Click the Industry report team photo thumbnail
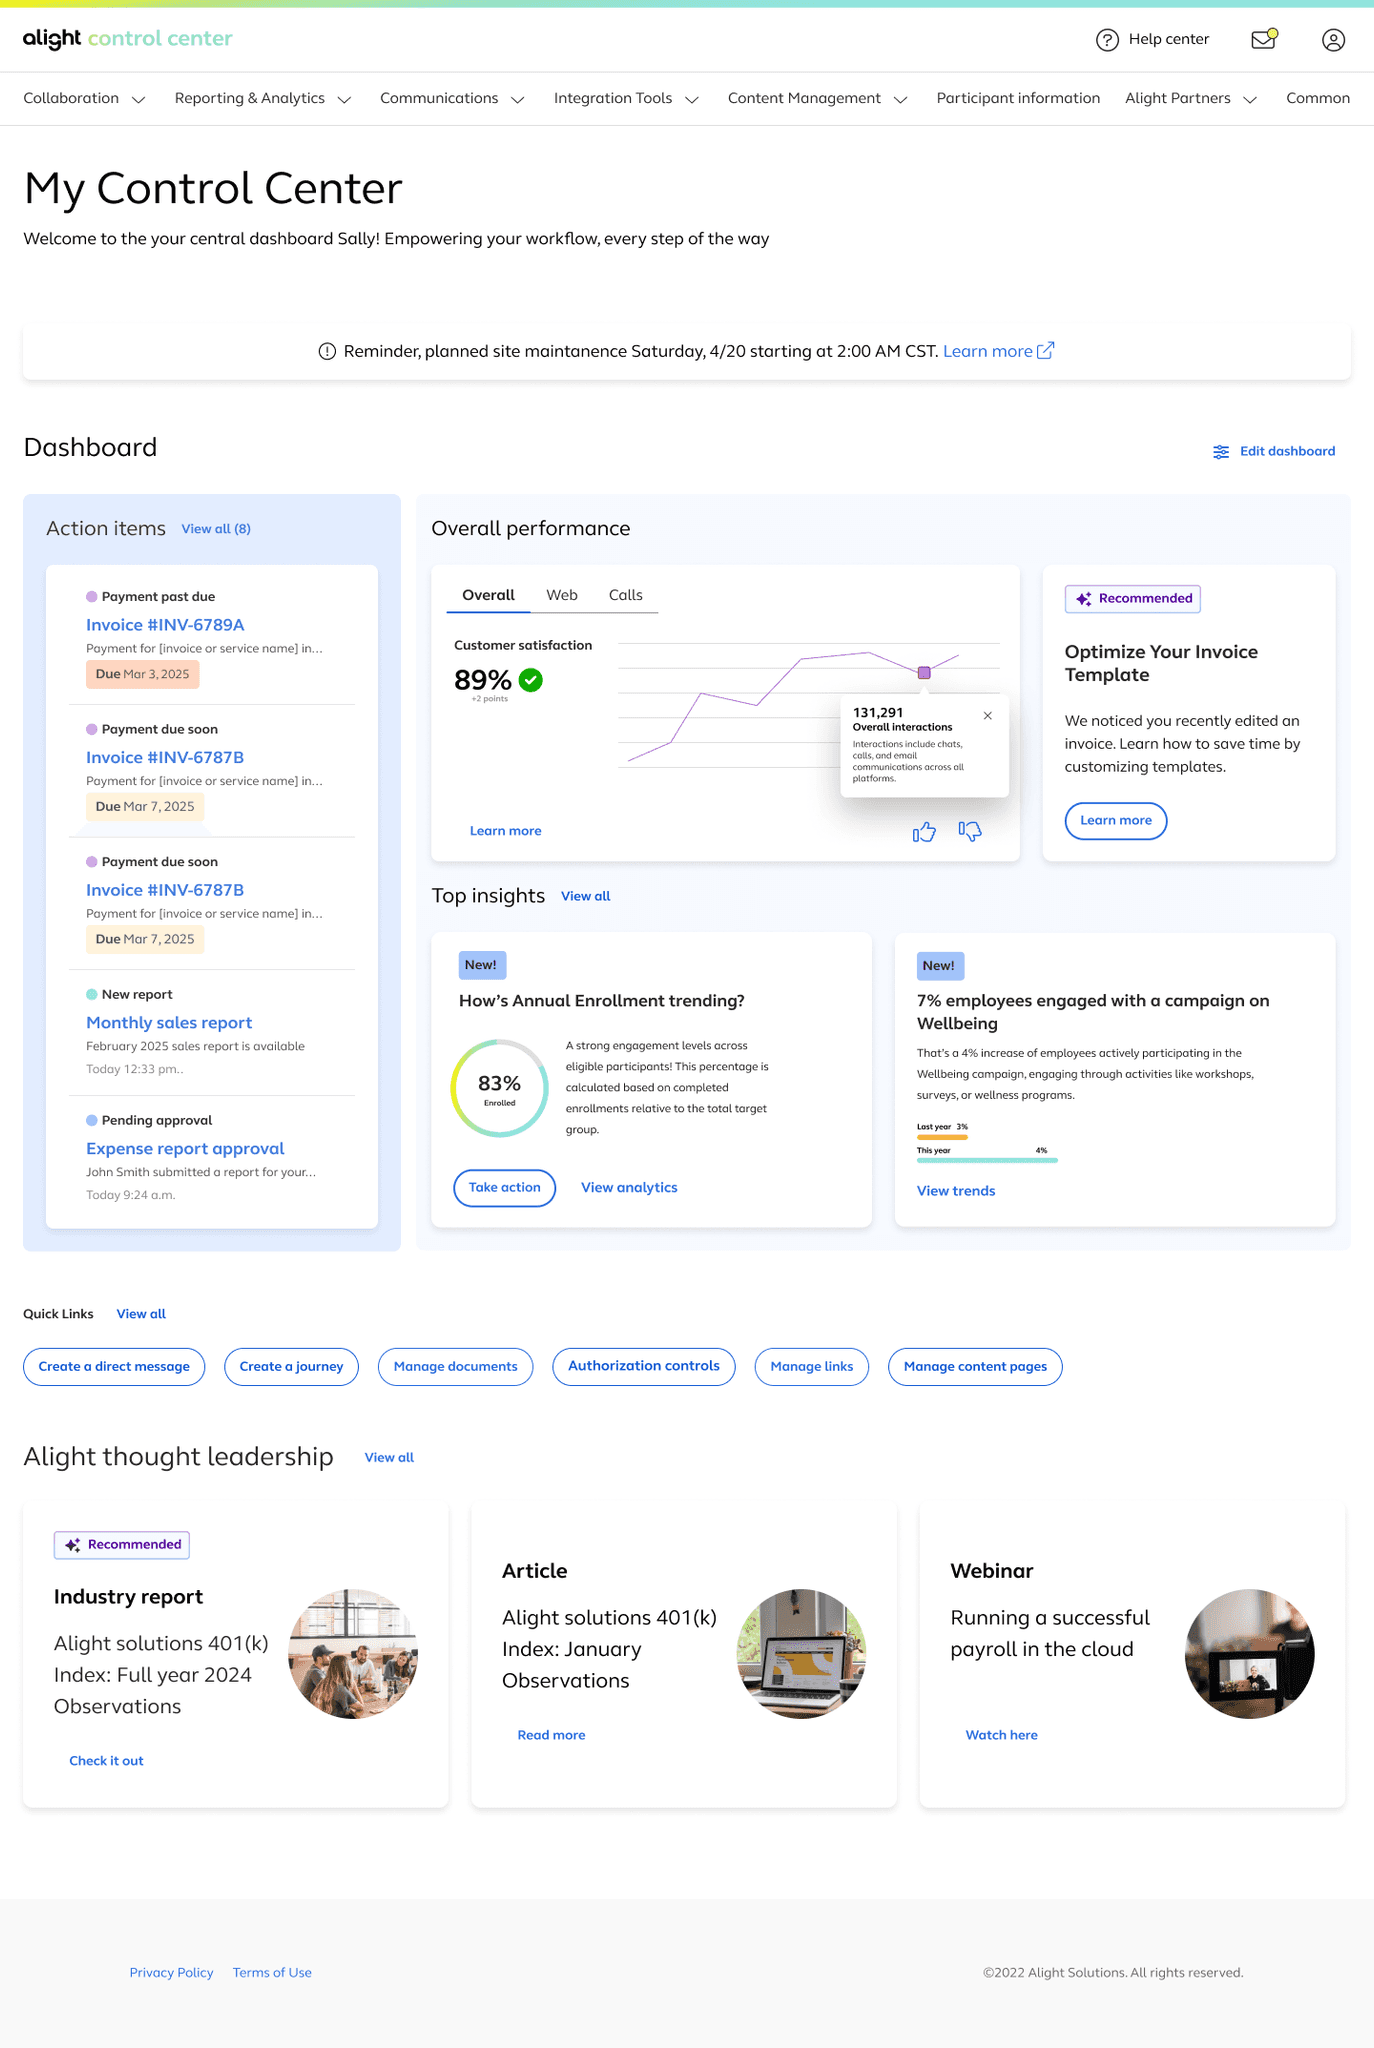The height and width of the screenshot is (2048, 1374). coord(353,1654)
